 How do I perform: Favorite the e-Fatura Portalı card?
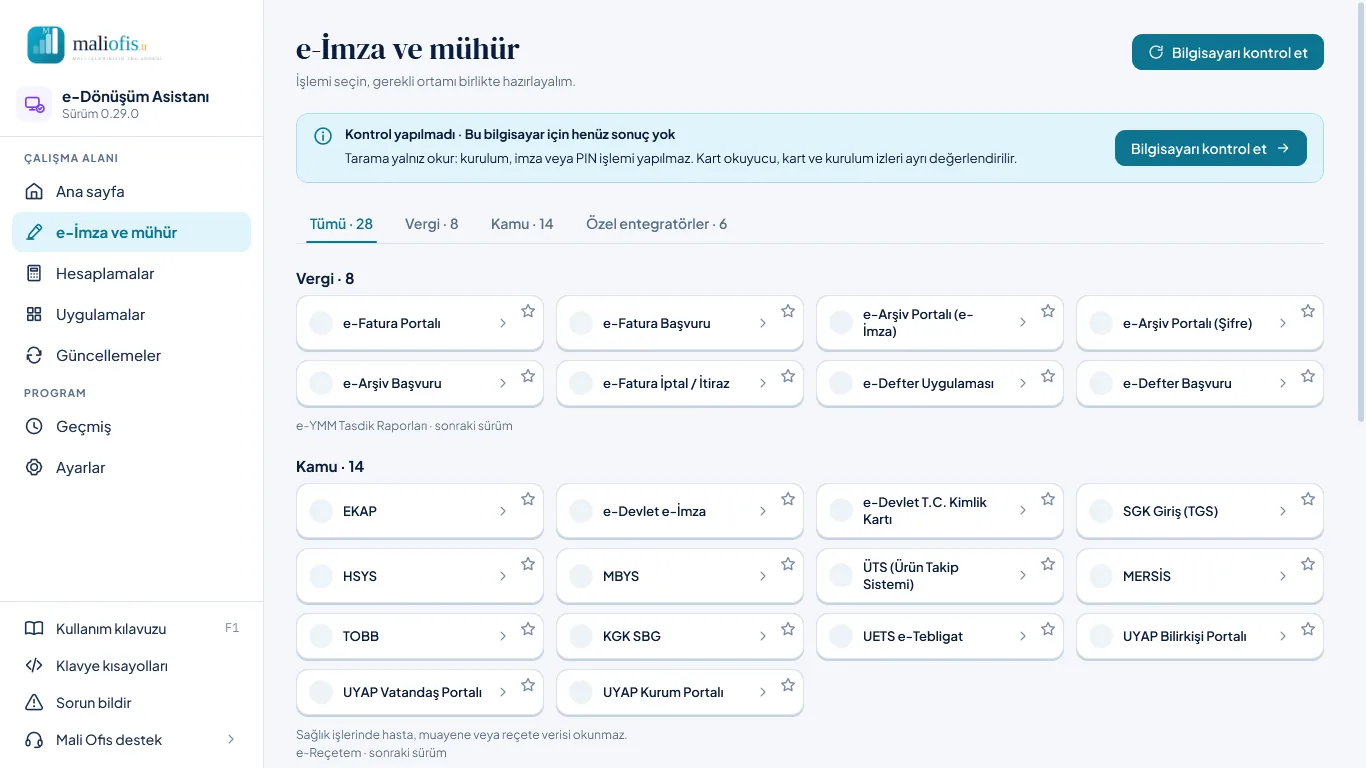(x=528, y=311)
